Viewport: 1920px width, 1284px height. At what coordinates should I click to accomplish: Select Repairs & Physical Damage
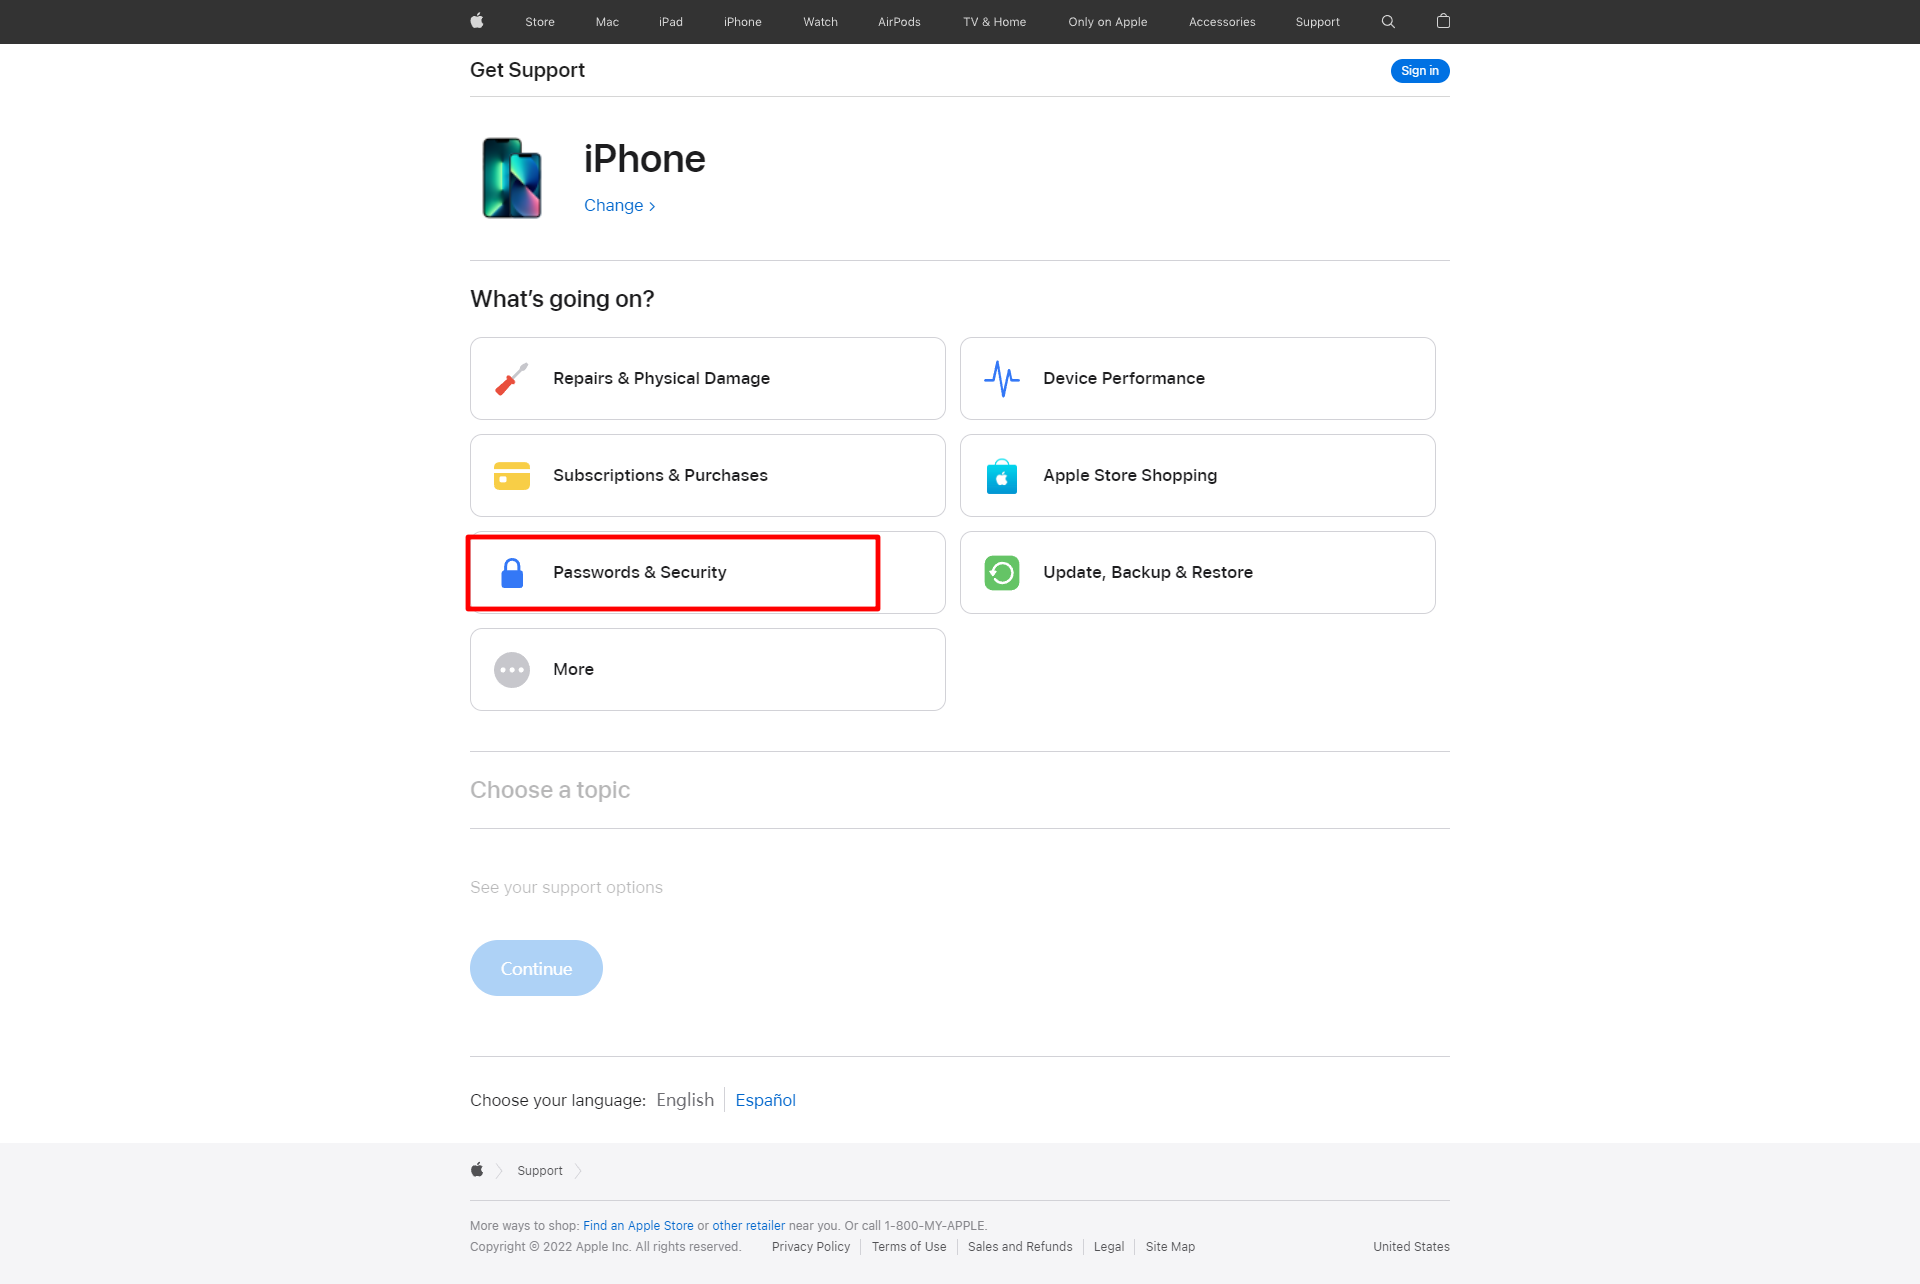click(708, 379)
